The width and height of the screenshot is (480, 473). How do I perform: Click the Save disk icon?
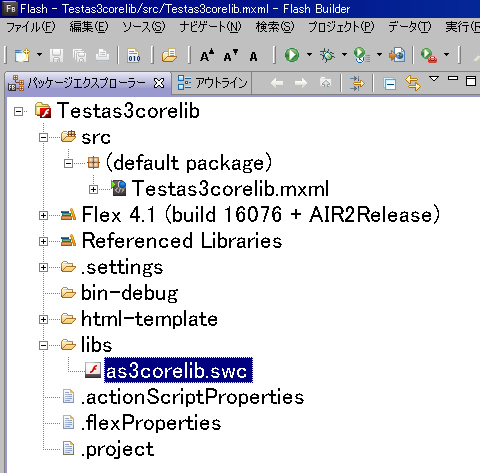[x=56, y=55]
